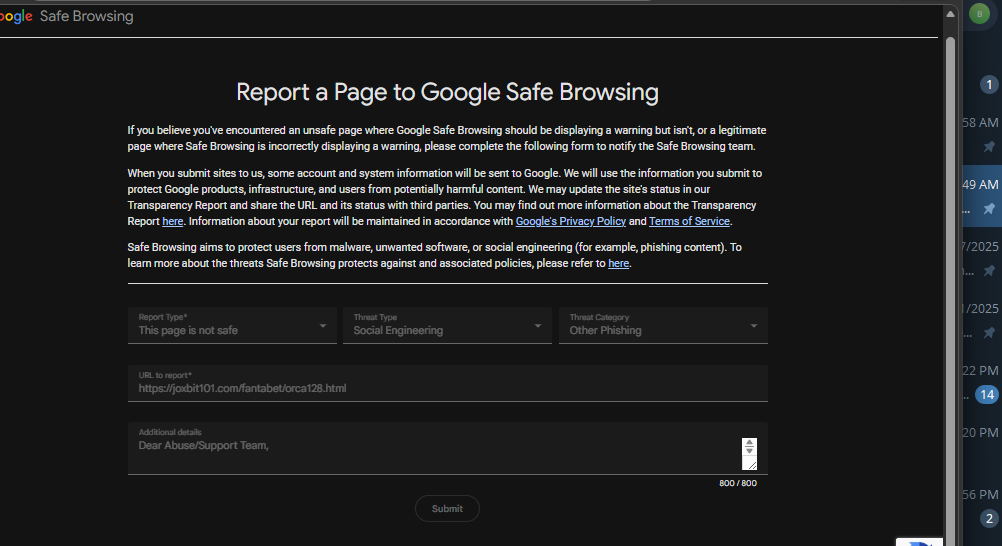This screenshot has height=546, width=1002.
Task: Click the pin icon on 49 AM chat
Action: [x=989, y=209]
